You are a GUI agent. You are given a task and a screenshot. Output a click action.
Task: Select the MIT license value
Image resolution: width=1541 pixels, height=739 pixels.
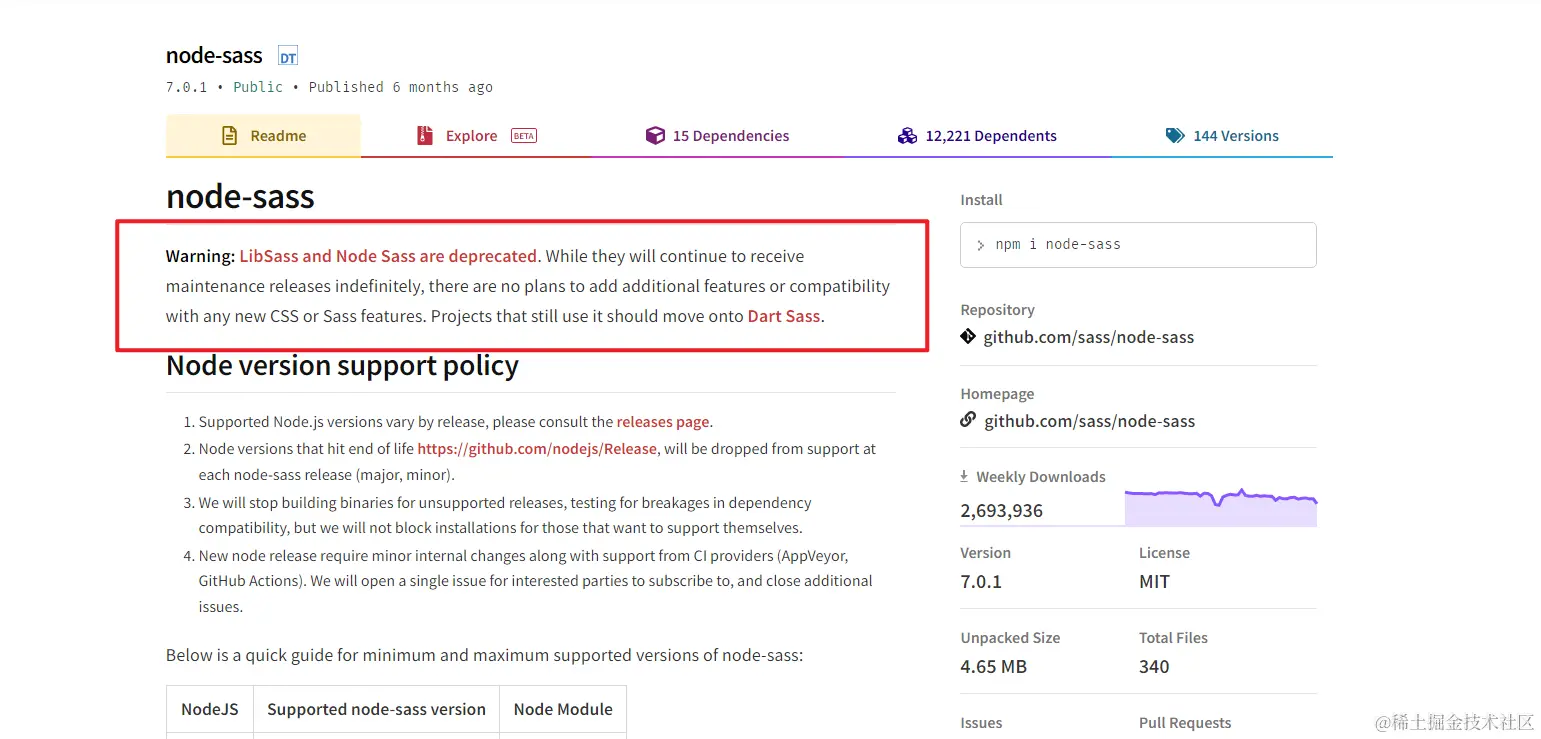tap(1154, 582)
